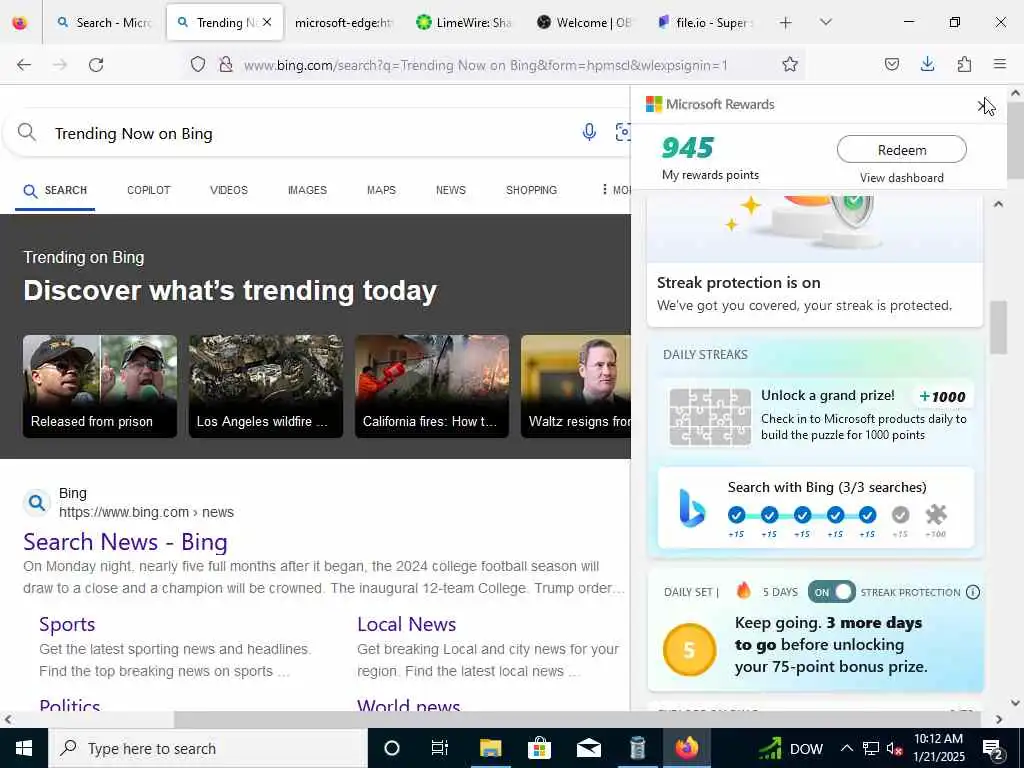Switch to the Search - Microsoft tab
The image size is (1024, 768).
point(104,23)
